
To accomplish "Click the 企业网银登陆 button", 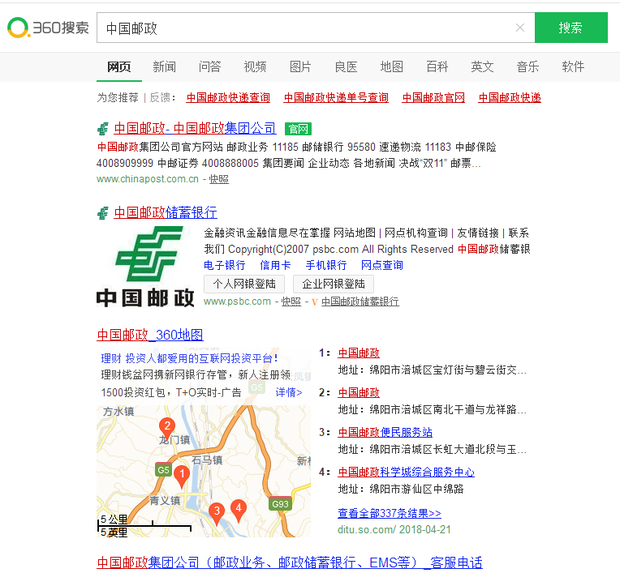I will (333, 284).
